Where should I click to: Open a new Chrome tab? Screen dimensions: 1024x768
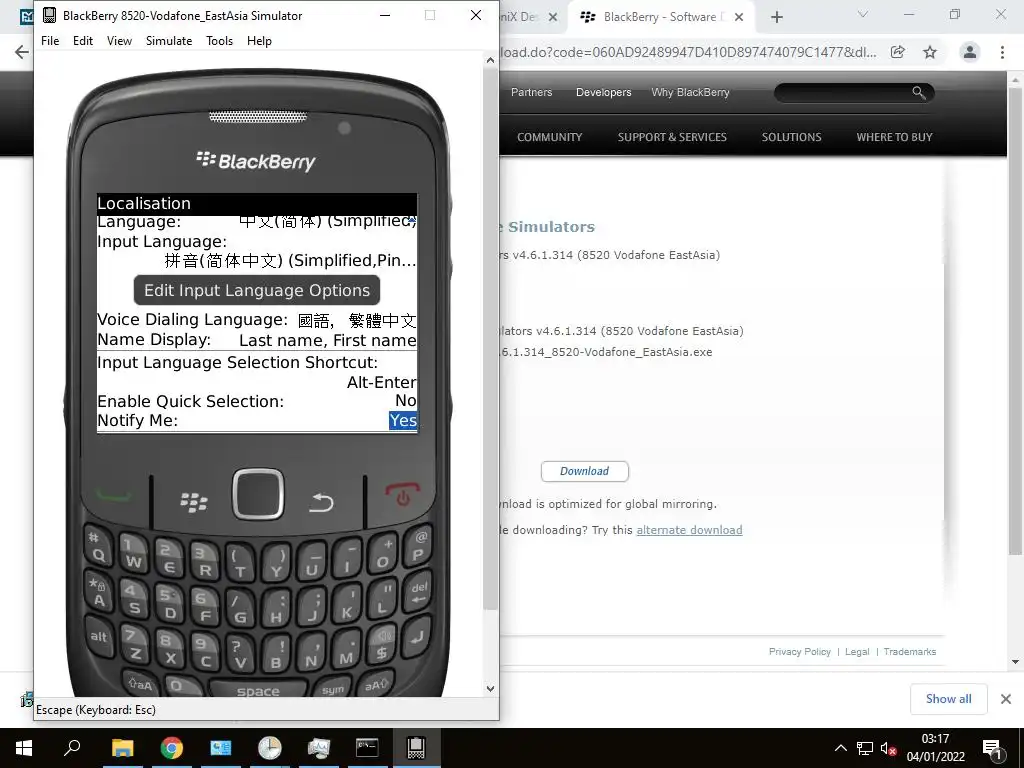[x=776, y=17]
